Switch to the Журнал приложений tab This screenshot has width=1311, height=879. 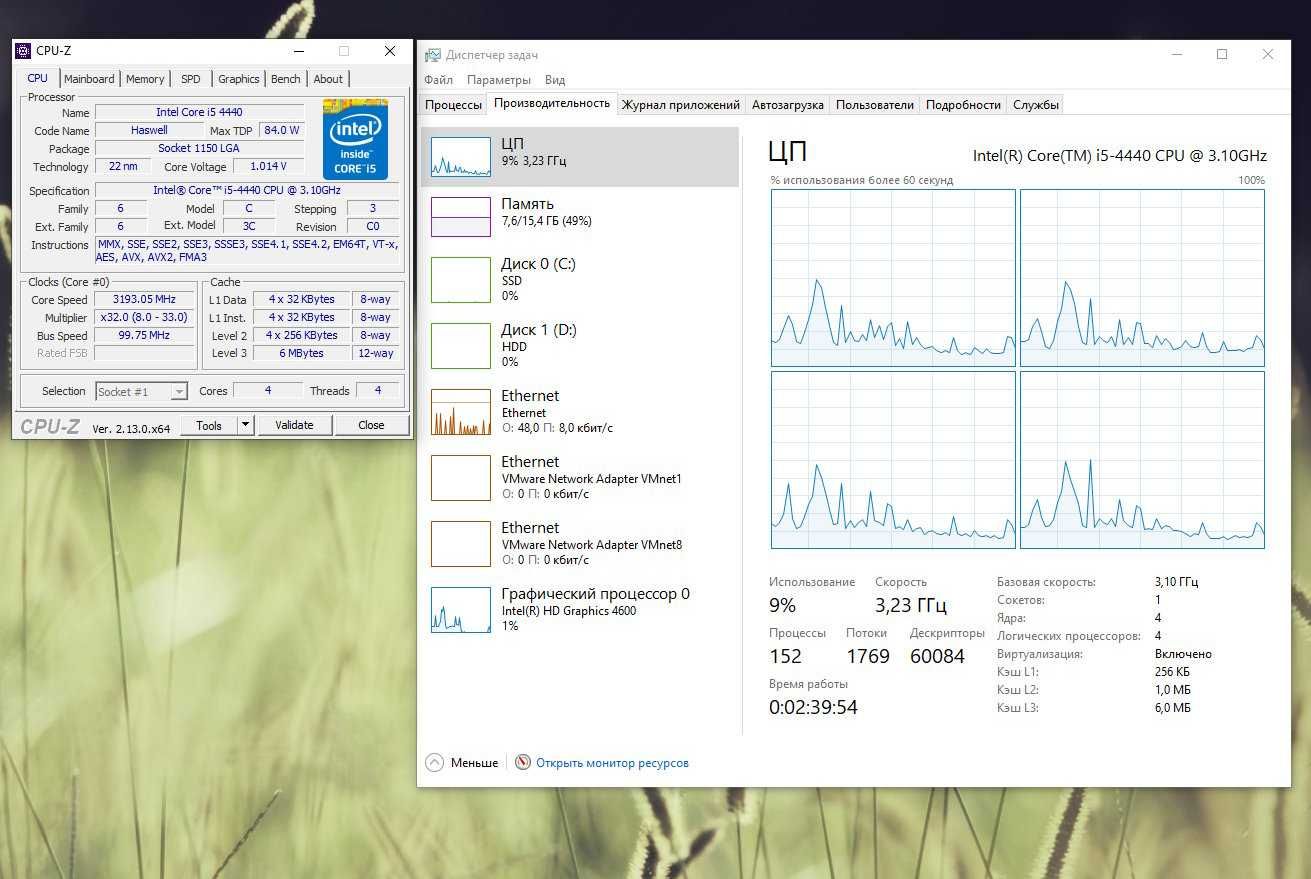click(x=681, y=104)
